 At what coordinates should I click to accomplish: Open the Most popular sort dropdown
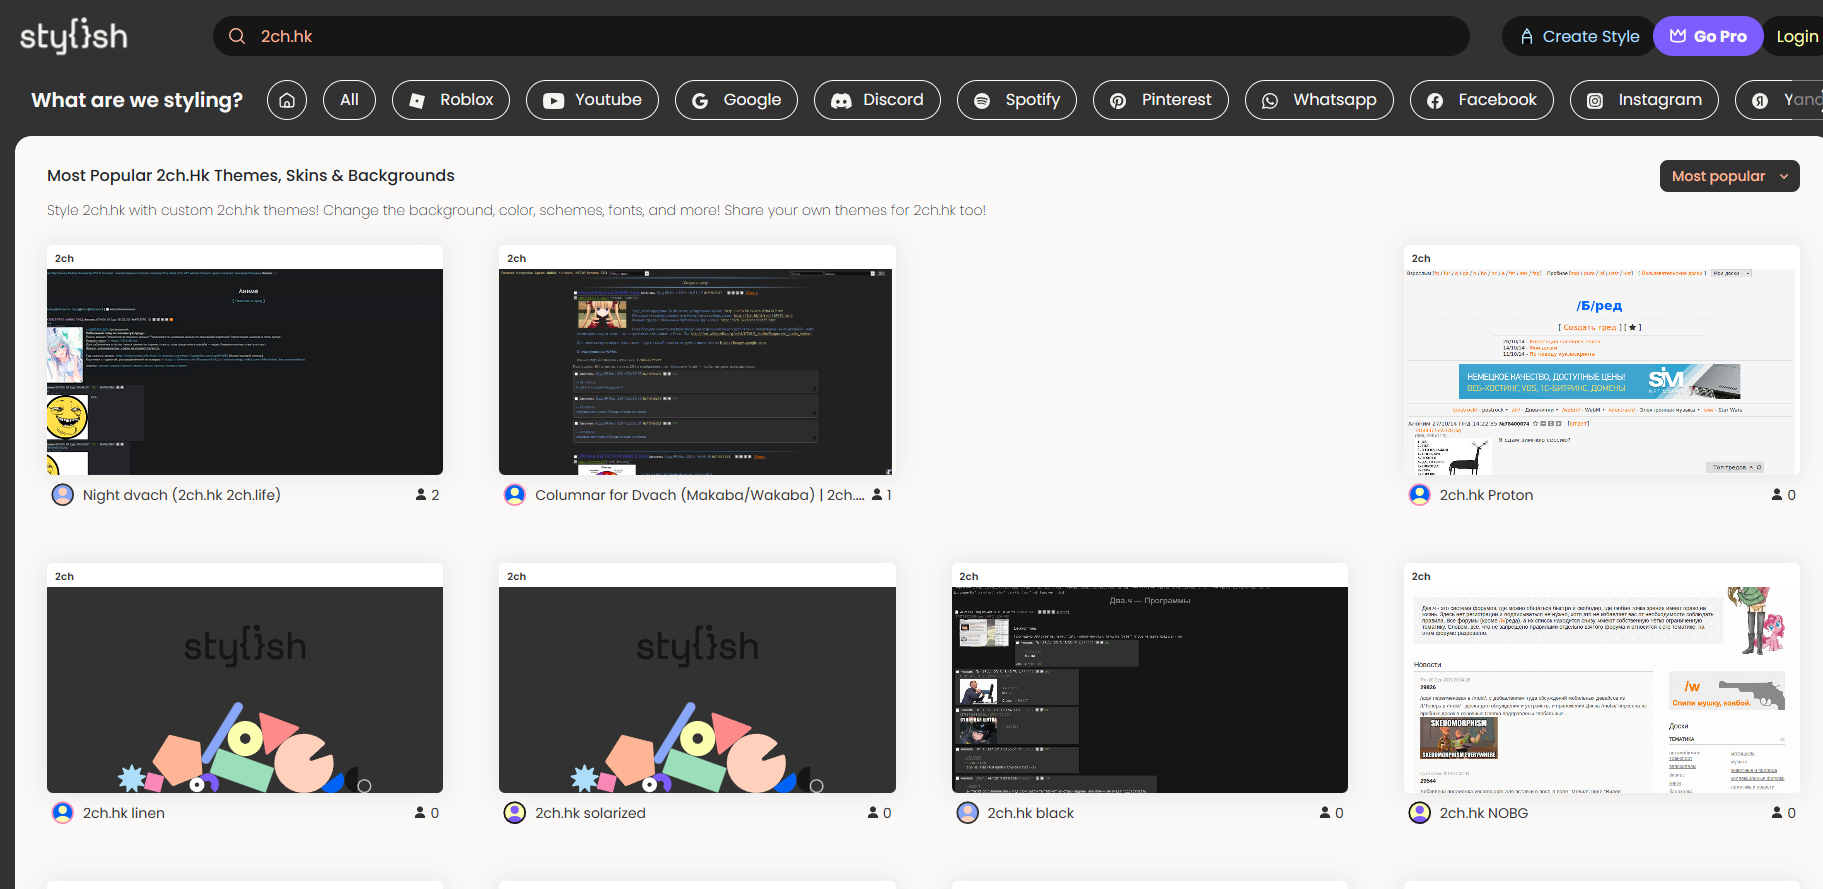tap(1729, 176)
